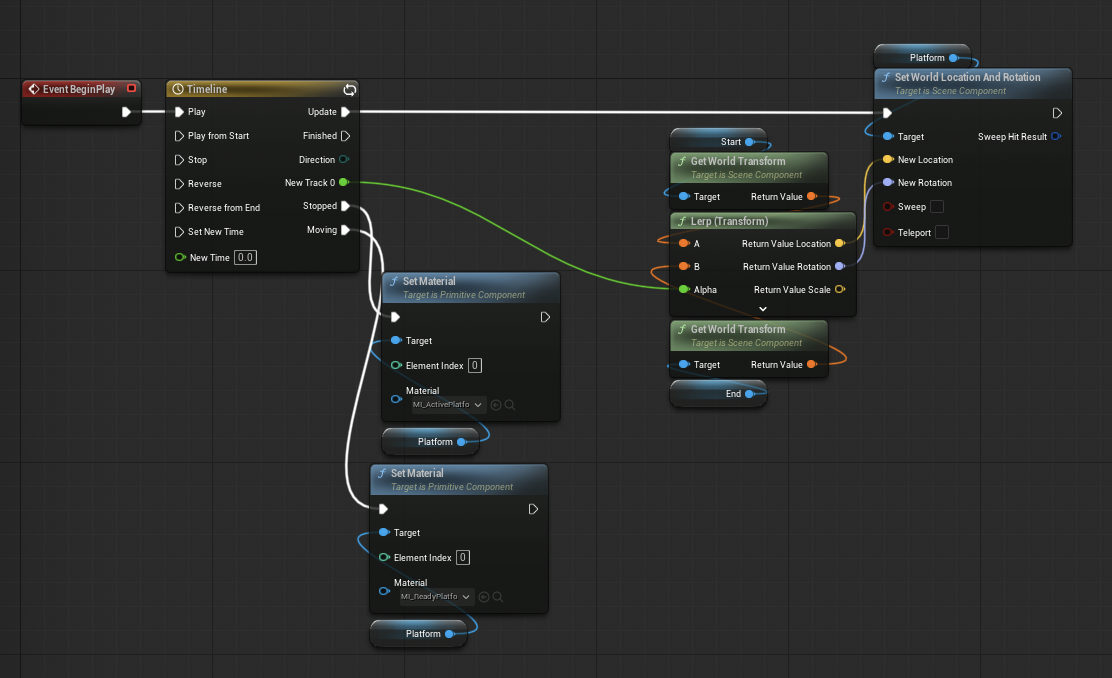The width and height of the screenshot is (1112, 678).
Task: Click the red Sweep input pin
Action: tap(888, 206)
